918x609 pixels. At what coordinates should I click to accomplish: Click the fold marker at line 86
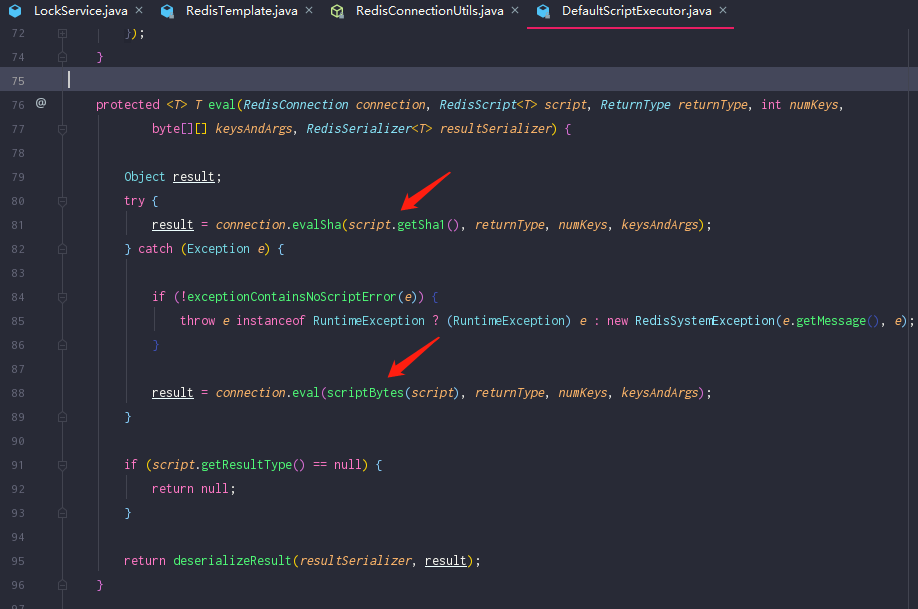[62, 344]
